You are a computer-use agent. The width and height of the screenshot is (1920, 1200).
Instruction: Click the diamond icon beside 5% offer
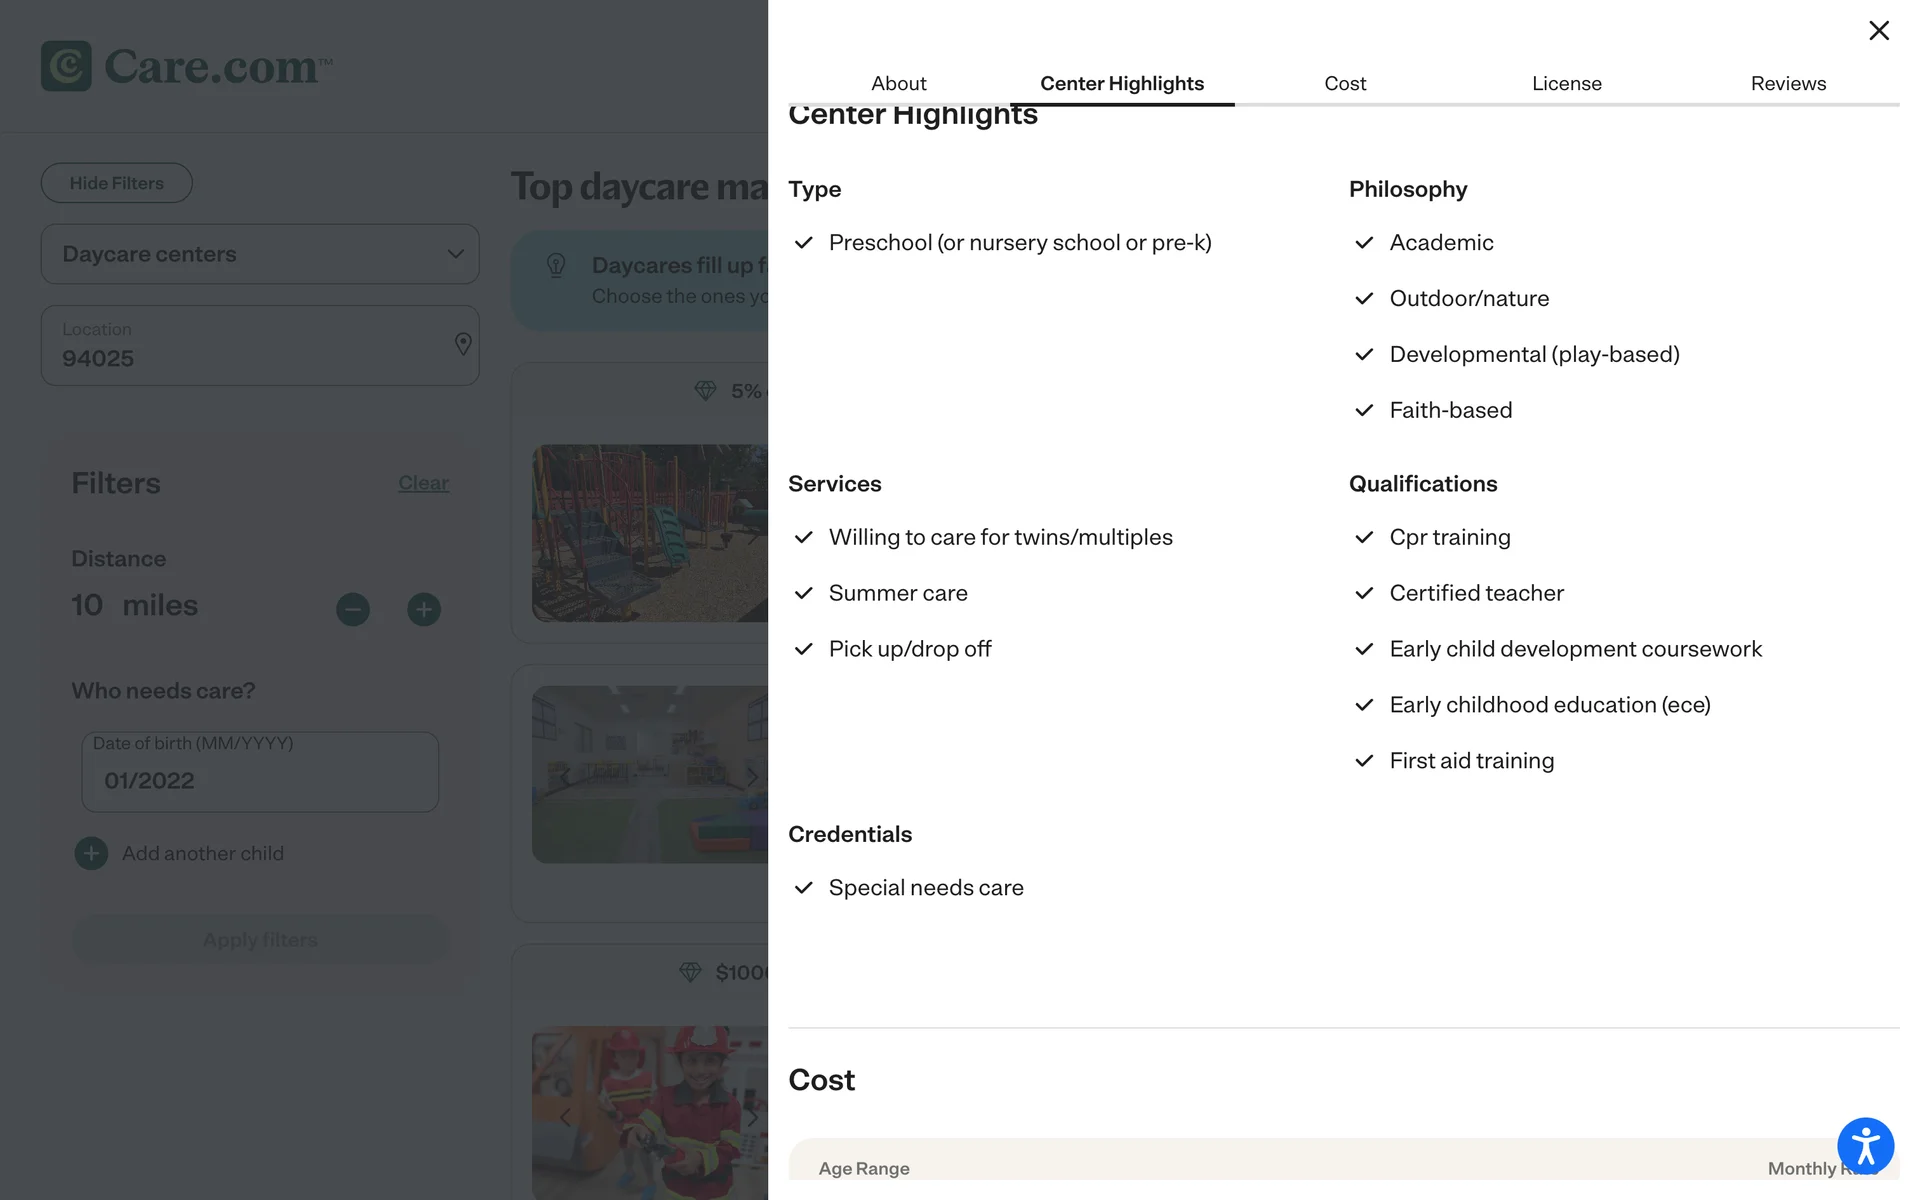click(705, 391)
